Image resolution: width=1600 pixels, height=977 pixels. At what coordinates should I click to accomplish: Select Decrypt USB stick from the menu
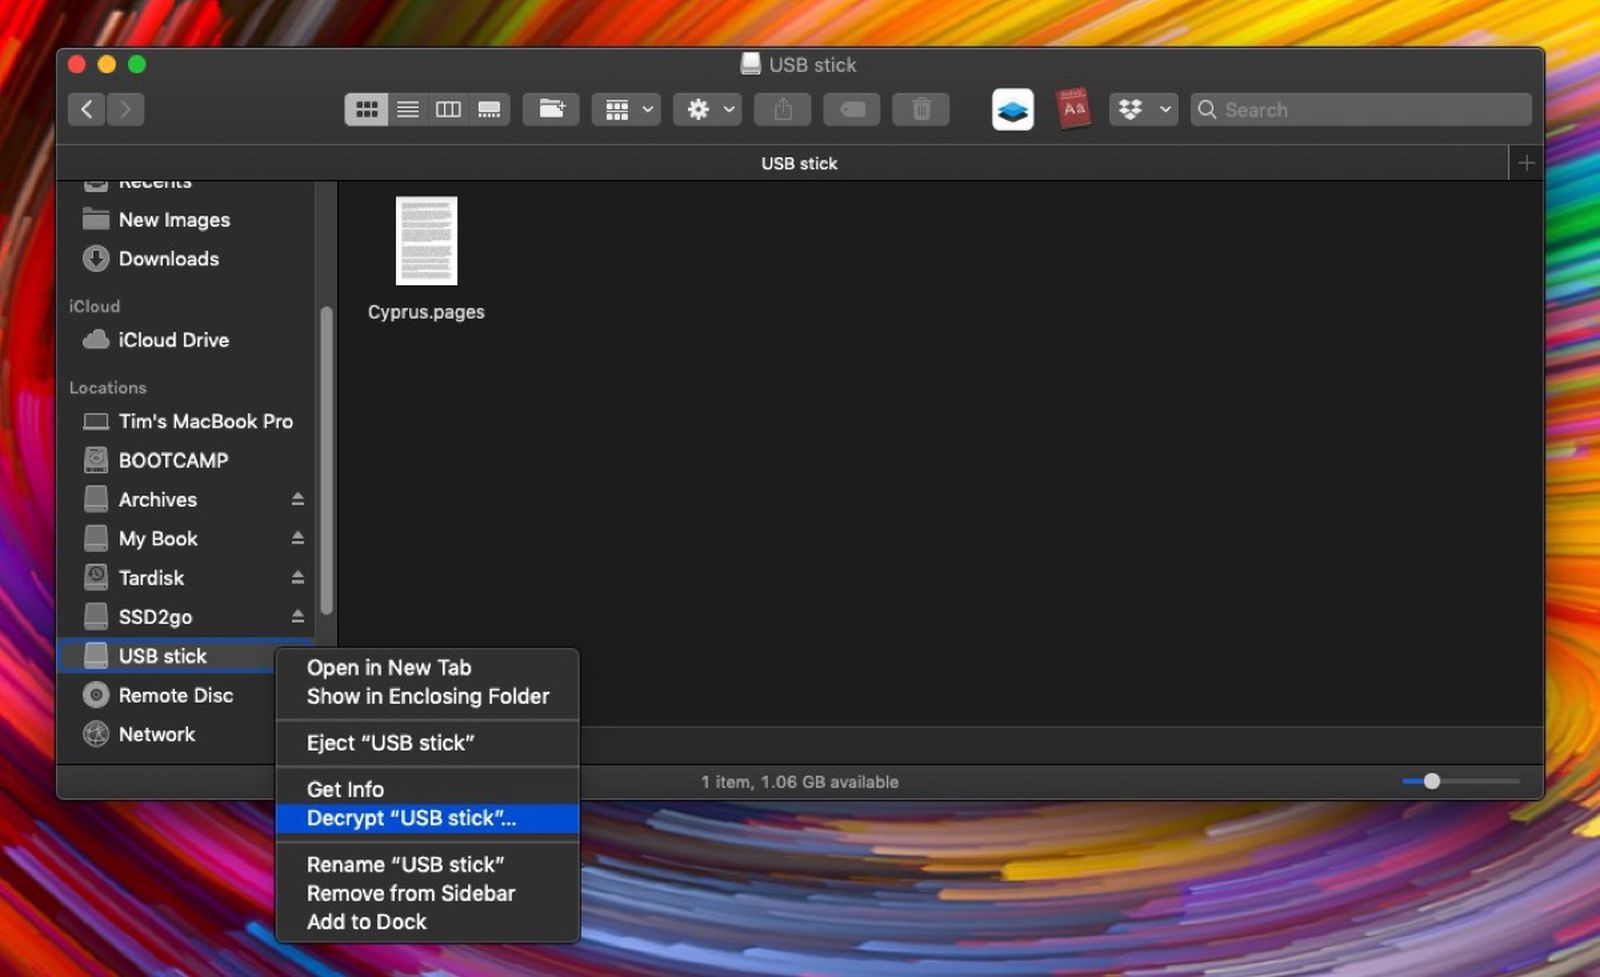[411, 818]
